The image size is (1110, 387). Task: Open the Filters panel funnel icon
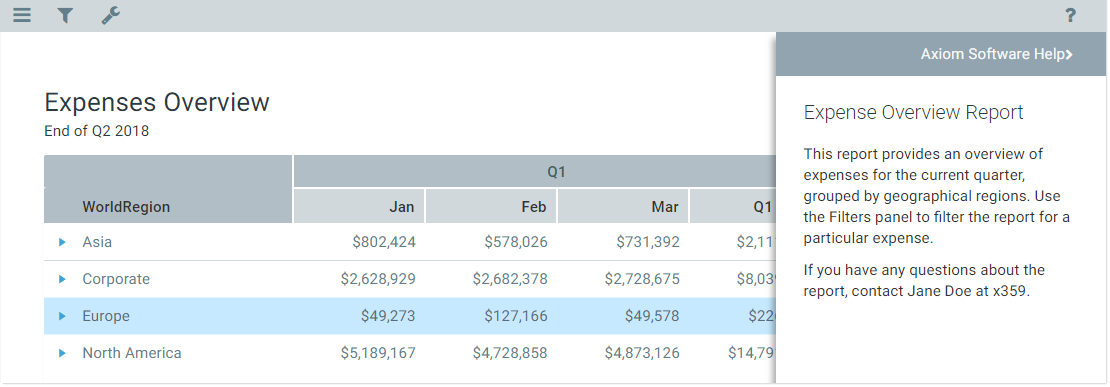65,15
